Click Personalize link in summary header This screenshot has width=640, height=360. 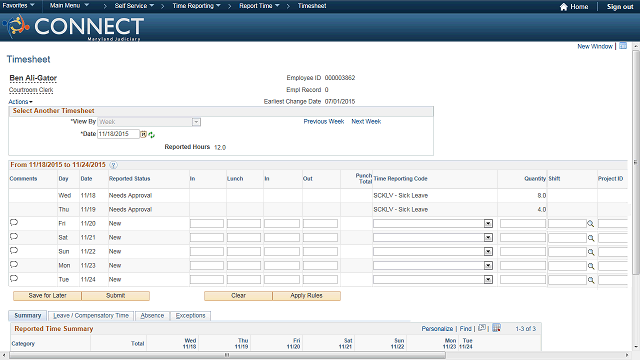[437, 329]
